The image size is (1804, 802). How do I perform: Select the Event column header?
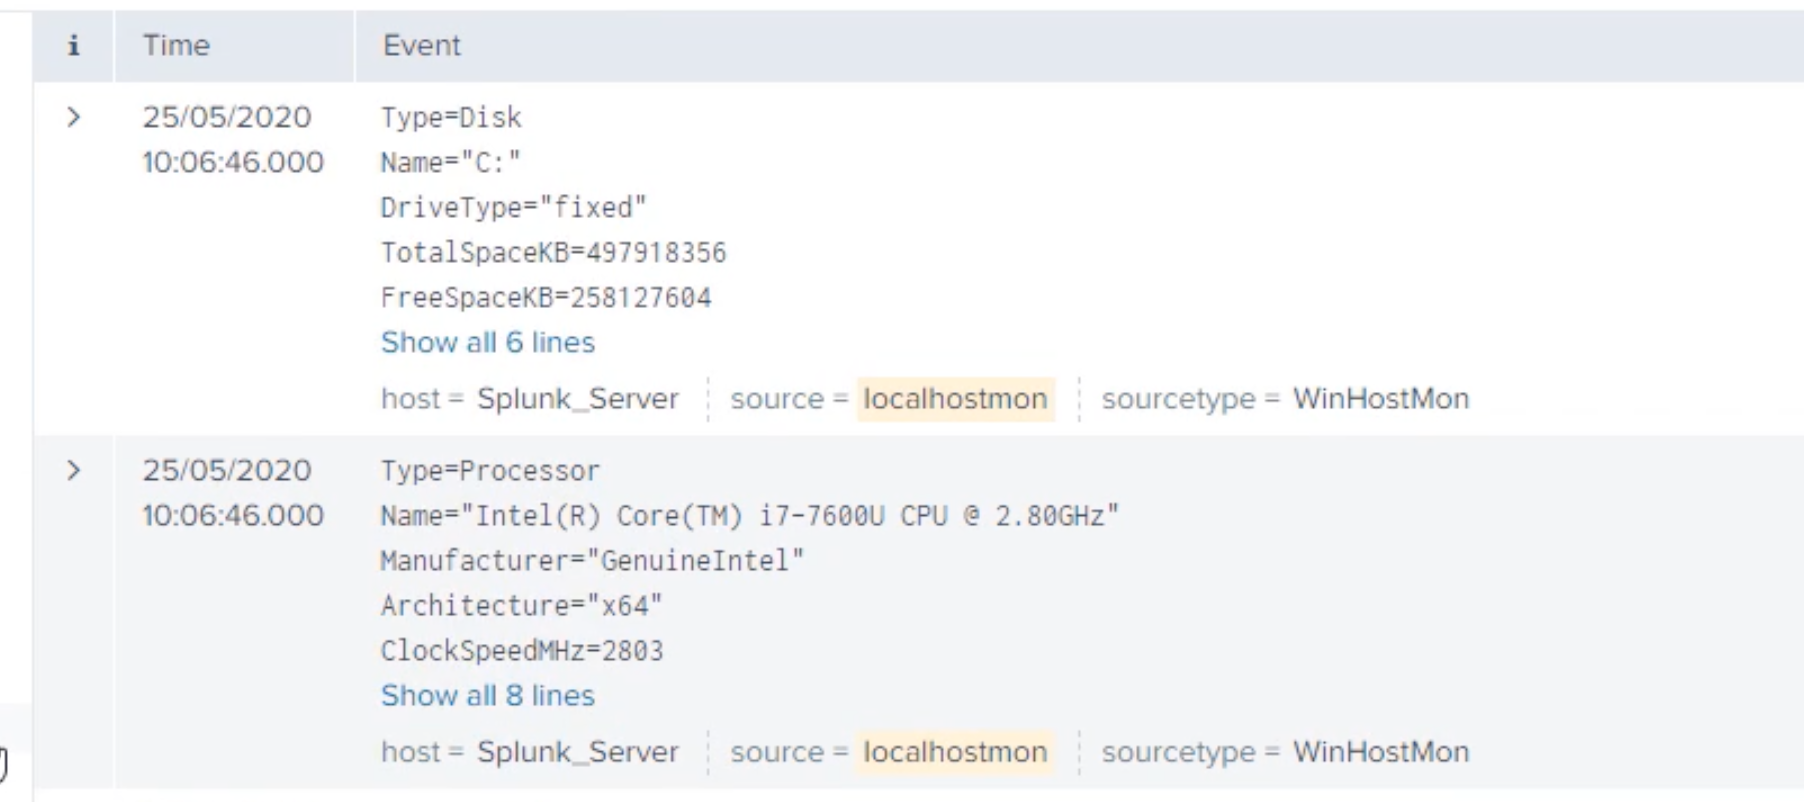click(x=421, y=45)
